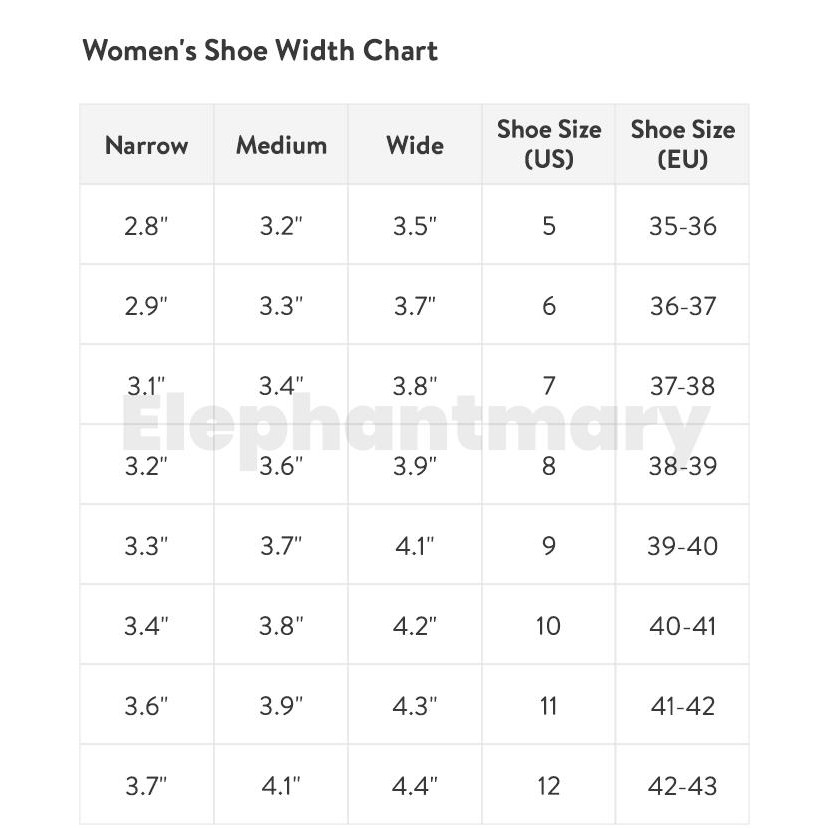Click the Shoe Size (US) header
Image resolution: width=828 pixels, height=828 pixels.
click(549, 144)
